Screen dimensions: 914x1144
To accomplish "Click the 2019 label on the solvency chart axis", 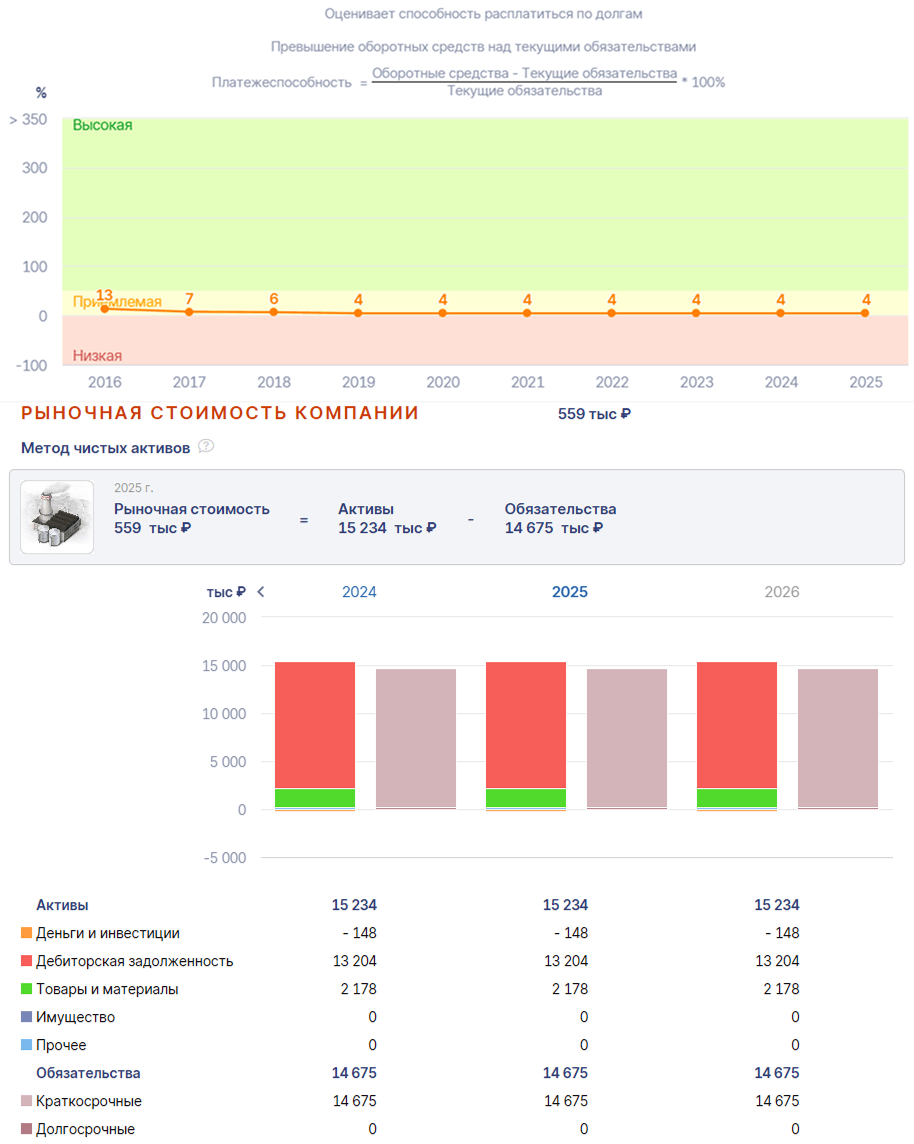I will pos(358,382).
